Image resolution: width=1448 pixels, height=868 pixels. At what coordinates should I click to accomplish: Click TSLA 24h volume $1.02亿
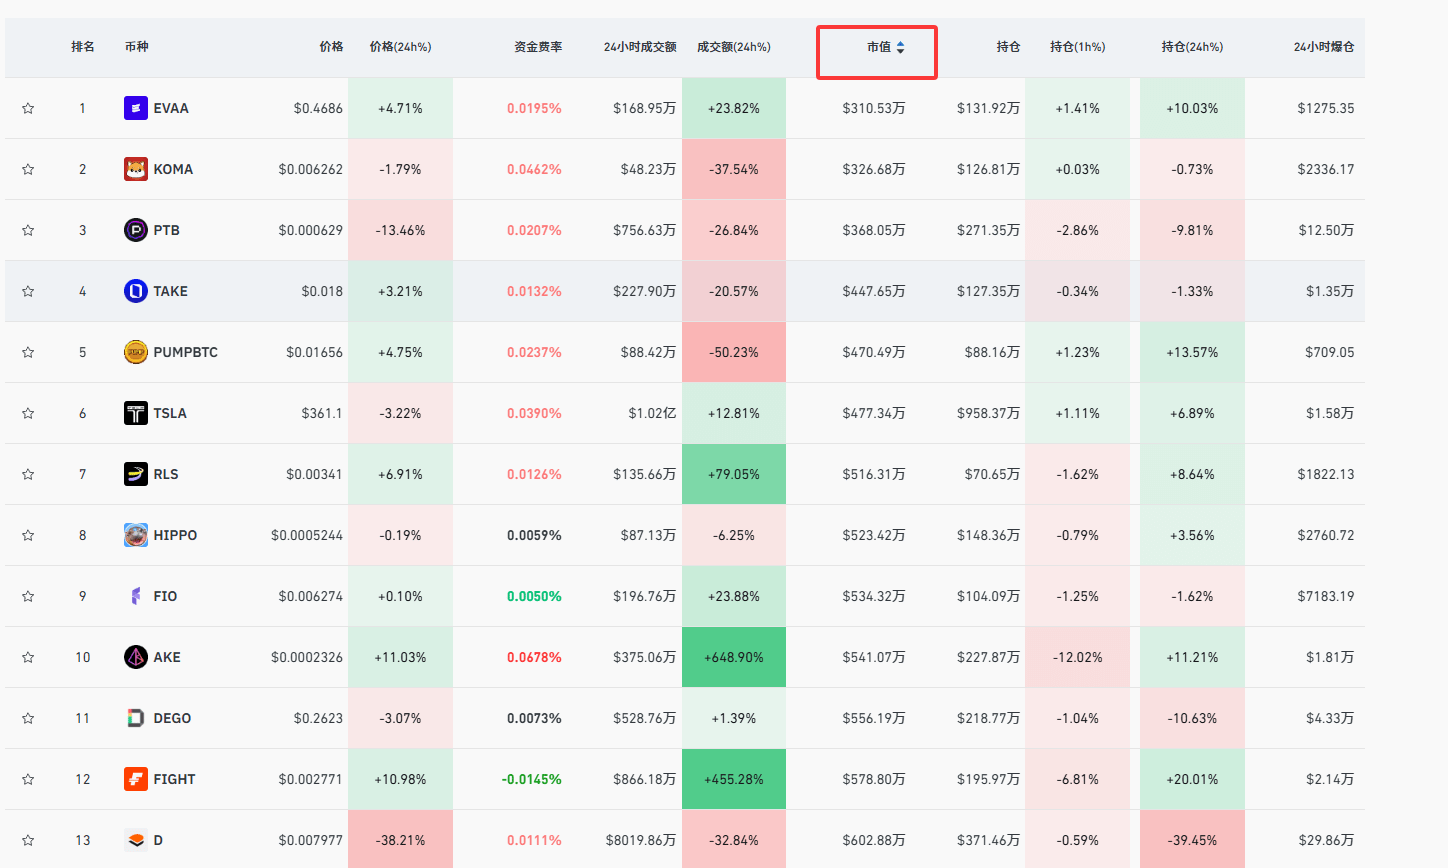(x=652, y=413)
